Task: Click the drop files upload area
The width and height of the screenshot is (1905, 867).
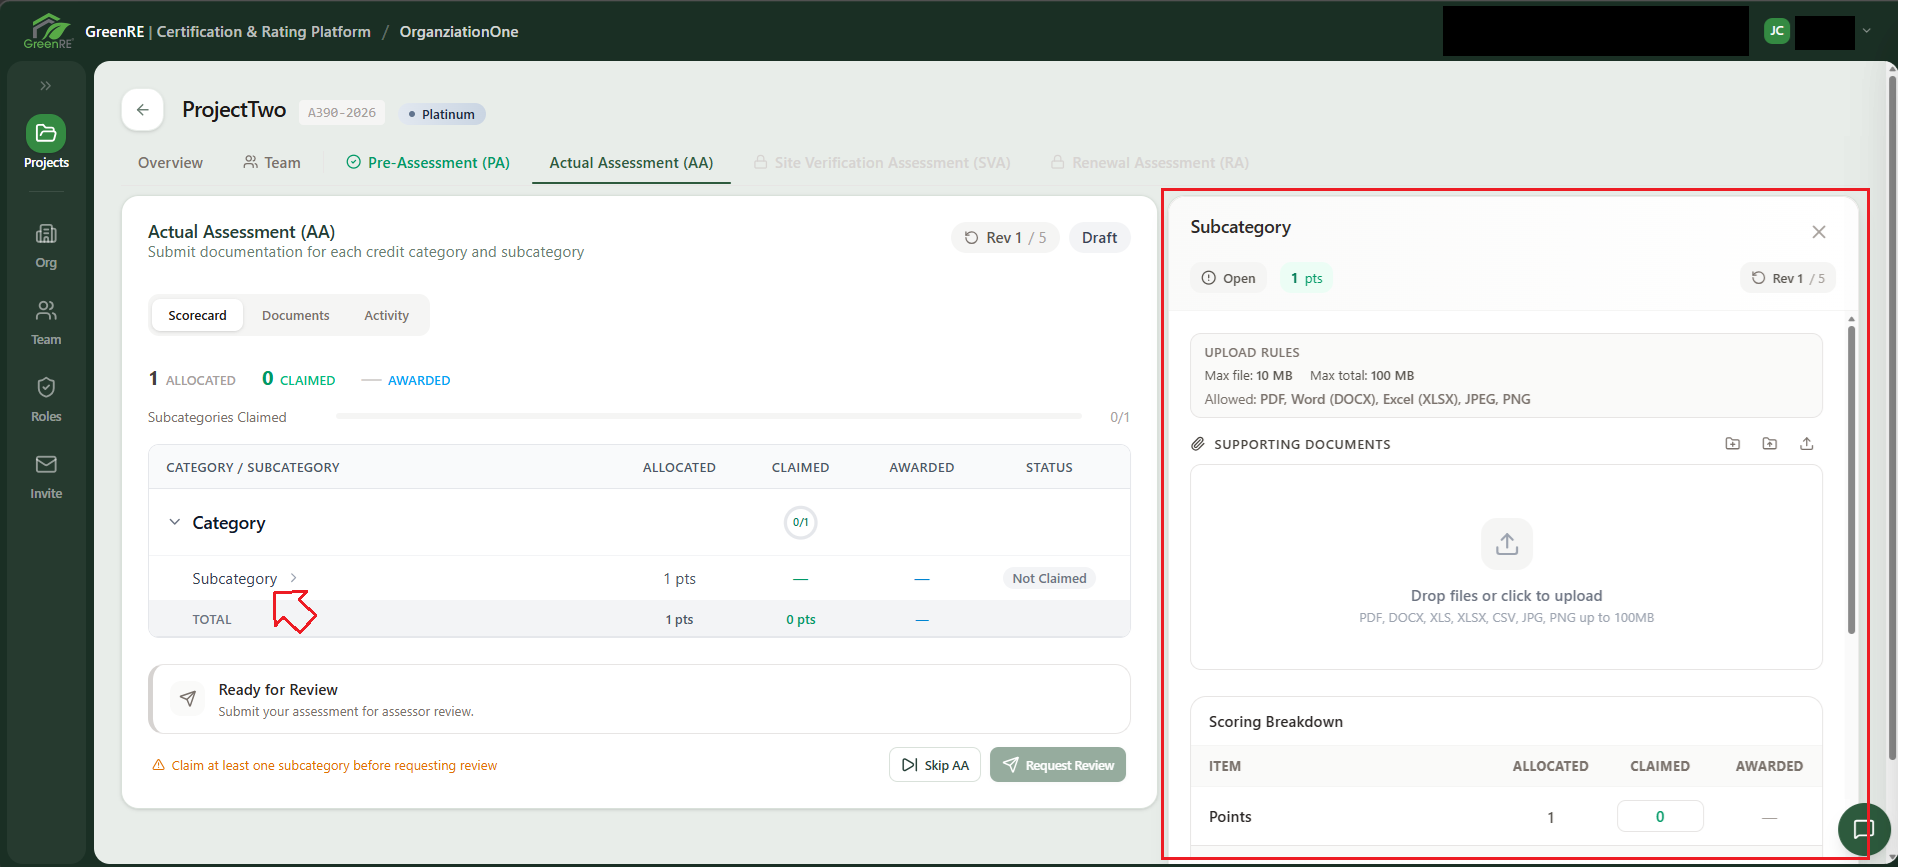Action: pos(1506,567)
